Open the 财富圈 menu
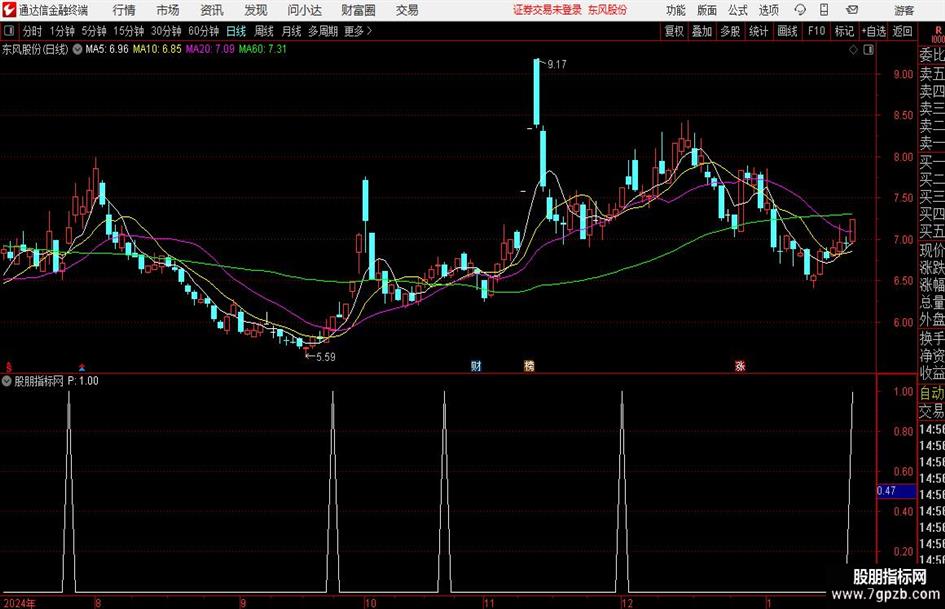Viewport: 945px width, 609px height. 358,10
